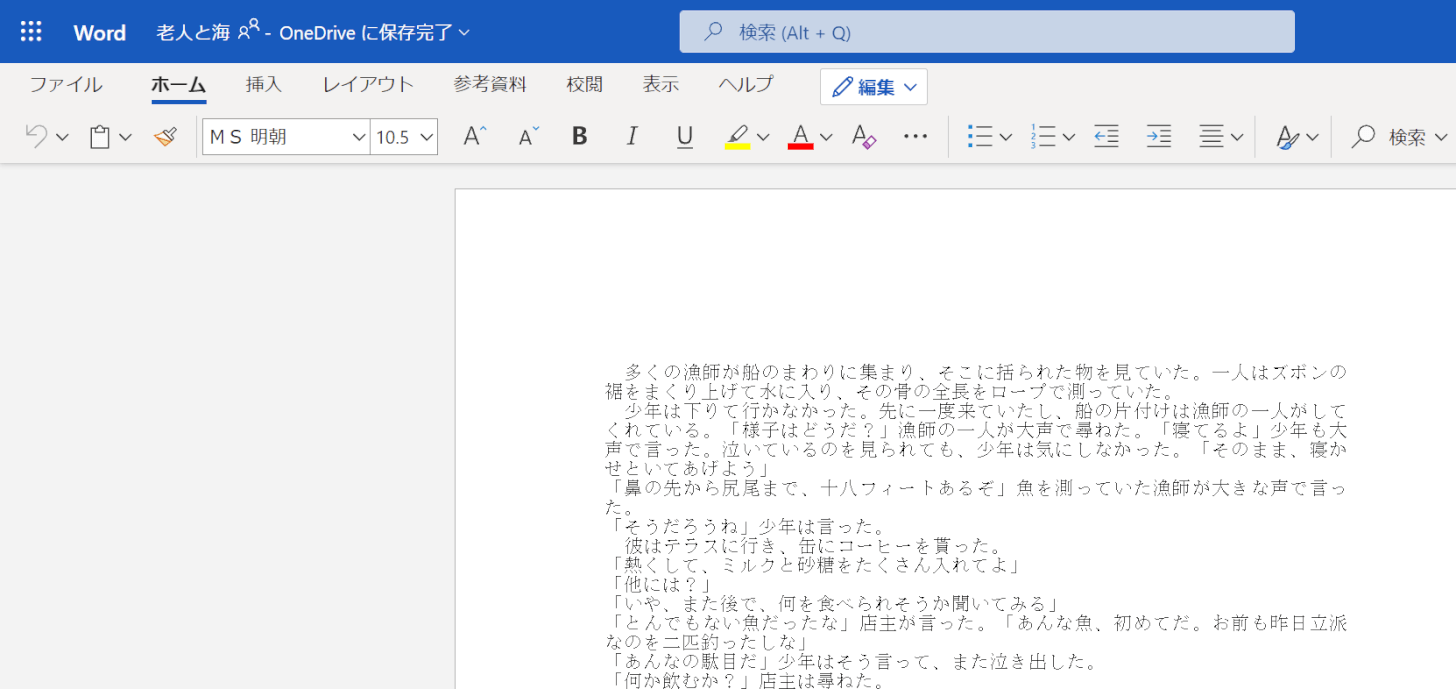Viewport: 1456px width, 689px height.
Task: Open the font name dropdown MS 明朝
Action: 286,137
